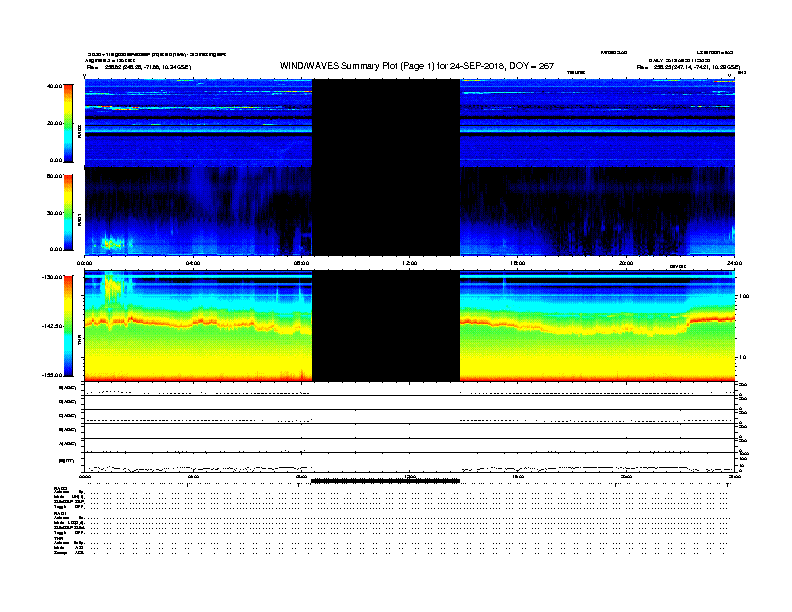Click the 12:00 tick label below RAD1 panel

click(410, 263)
